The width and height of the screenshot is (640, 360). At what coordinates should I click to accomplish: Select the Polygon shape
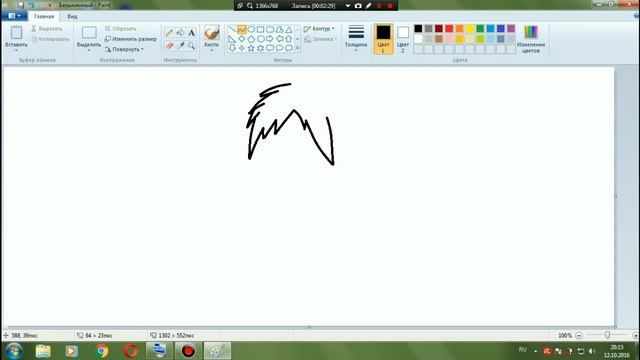279,30
